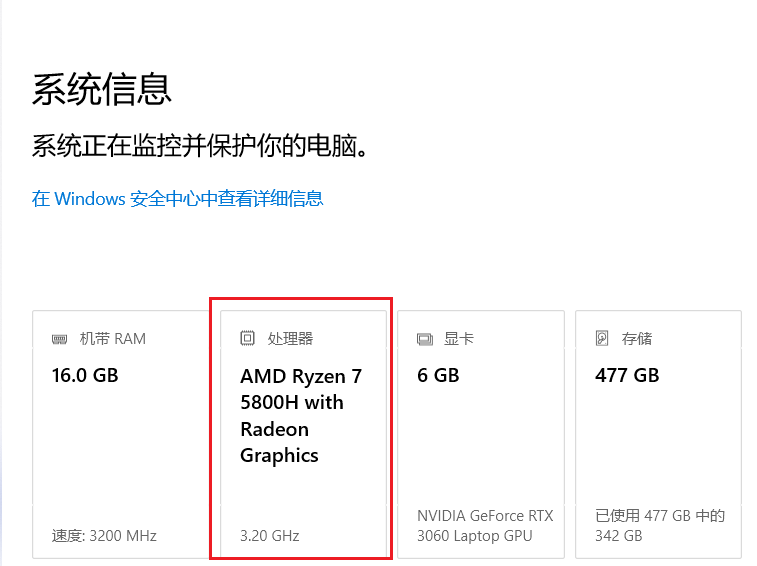Click the storage drive icon

[x=602, y=339]
